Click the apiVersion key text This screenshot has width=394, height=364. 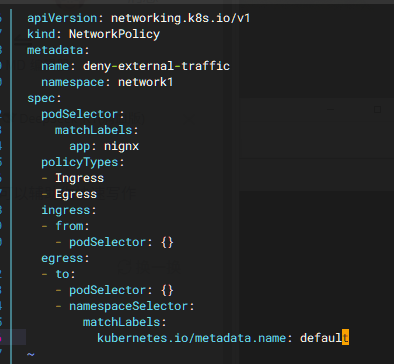(62, 18)
